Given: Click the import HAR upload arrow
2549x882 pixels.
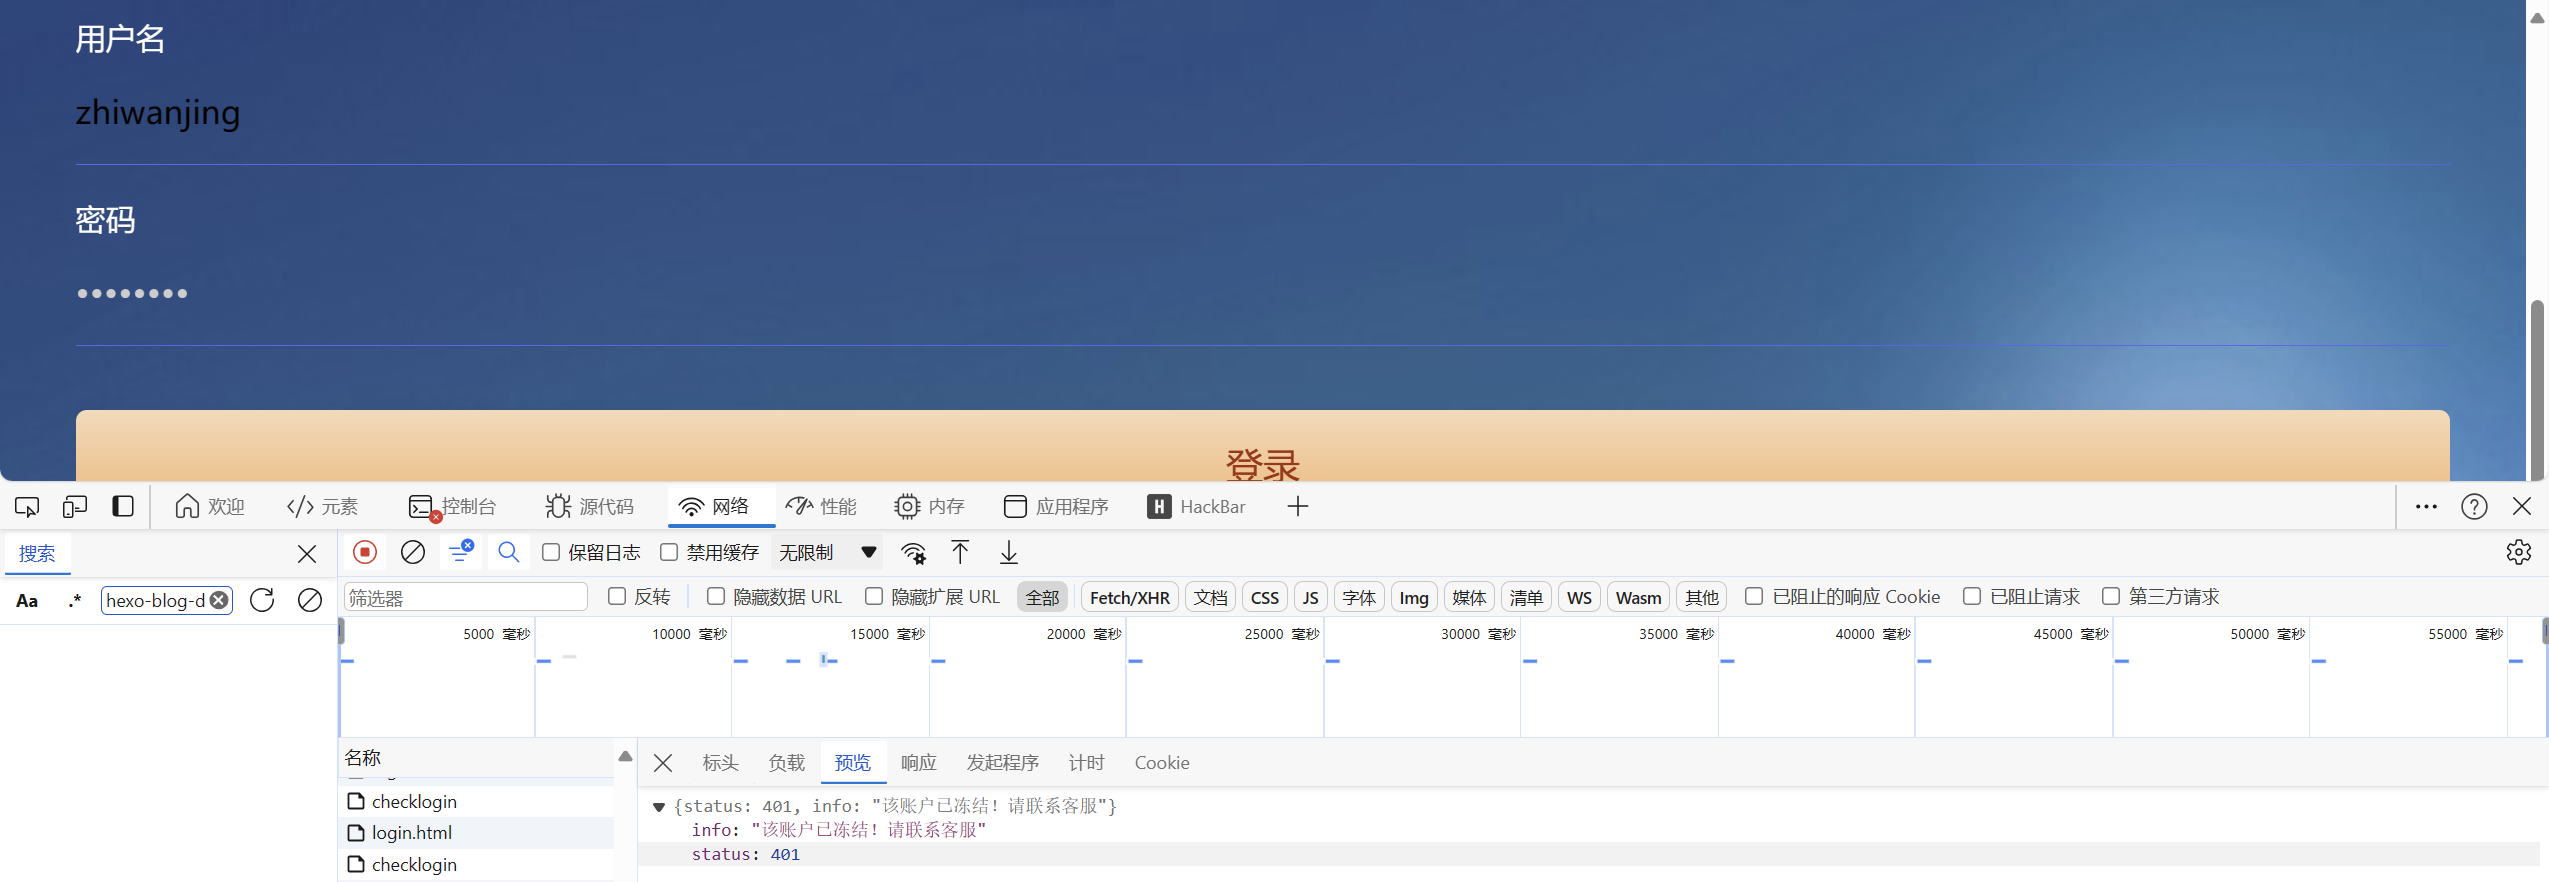Looking at the screenshot, I should point(960,552).
